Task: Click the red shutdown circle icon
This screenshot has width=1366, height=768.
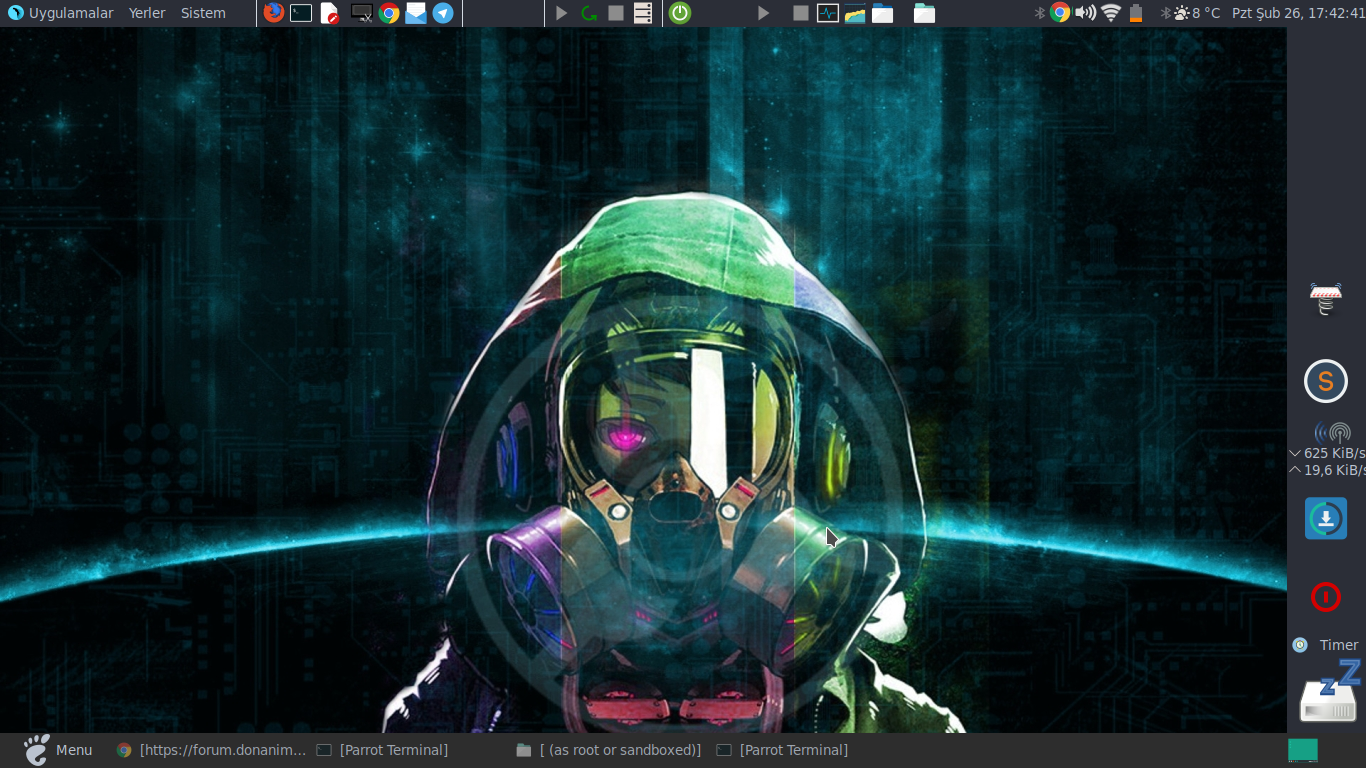Action: tap(1326, 597)
